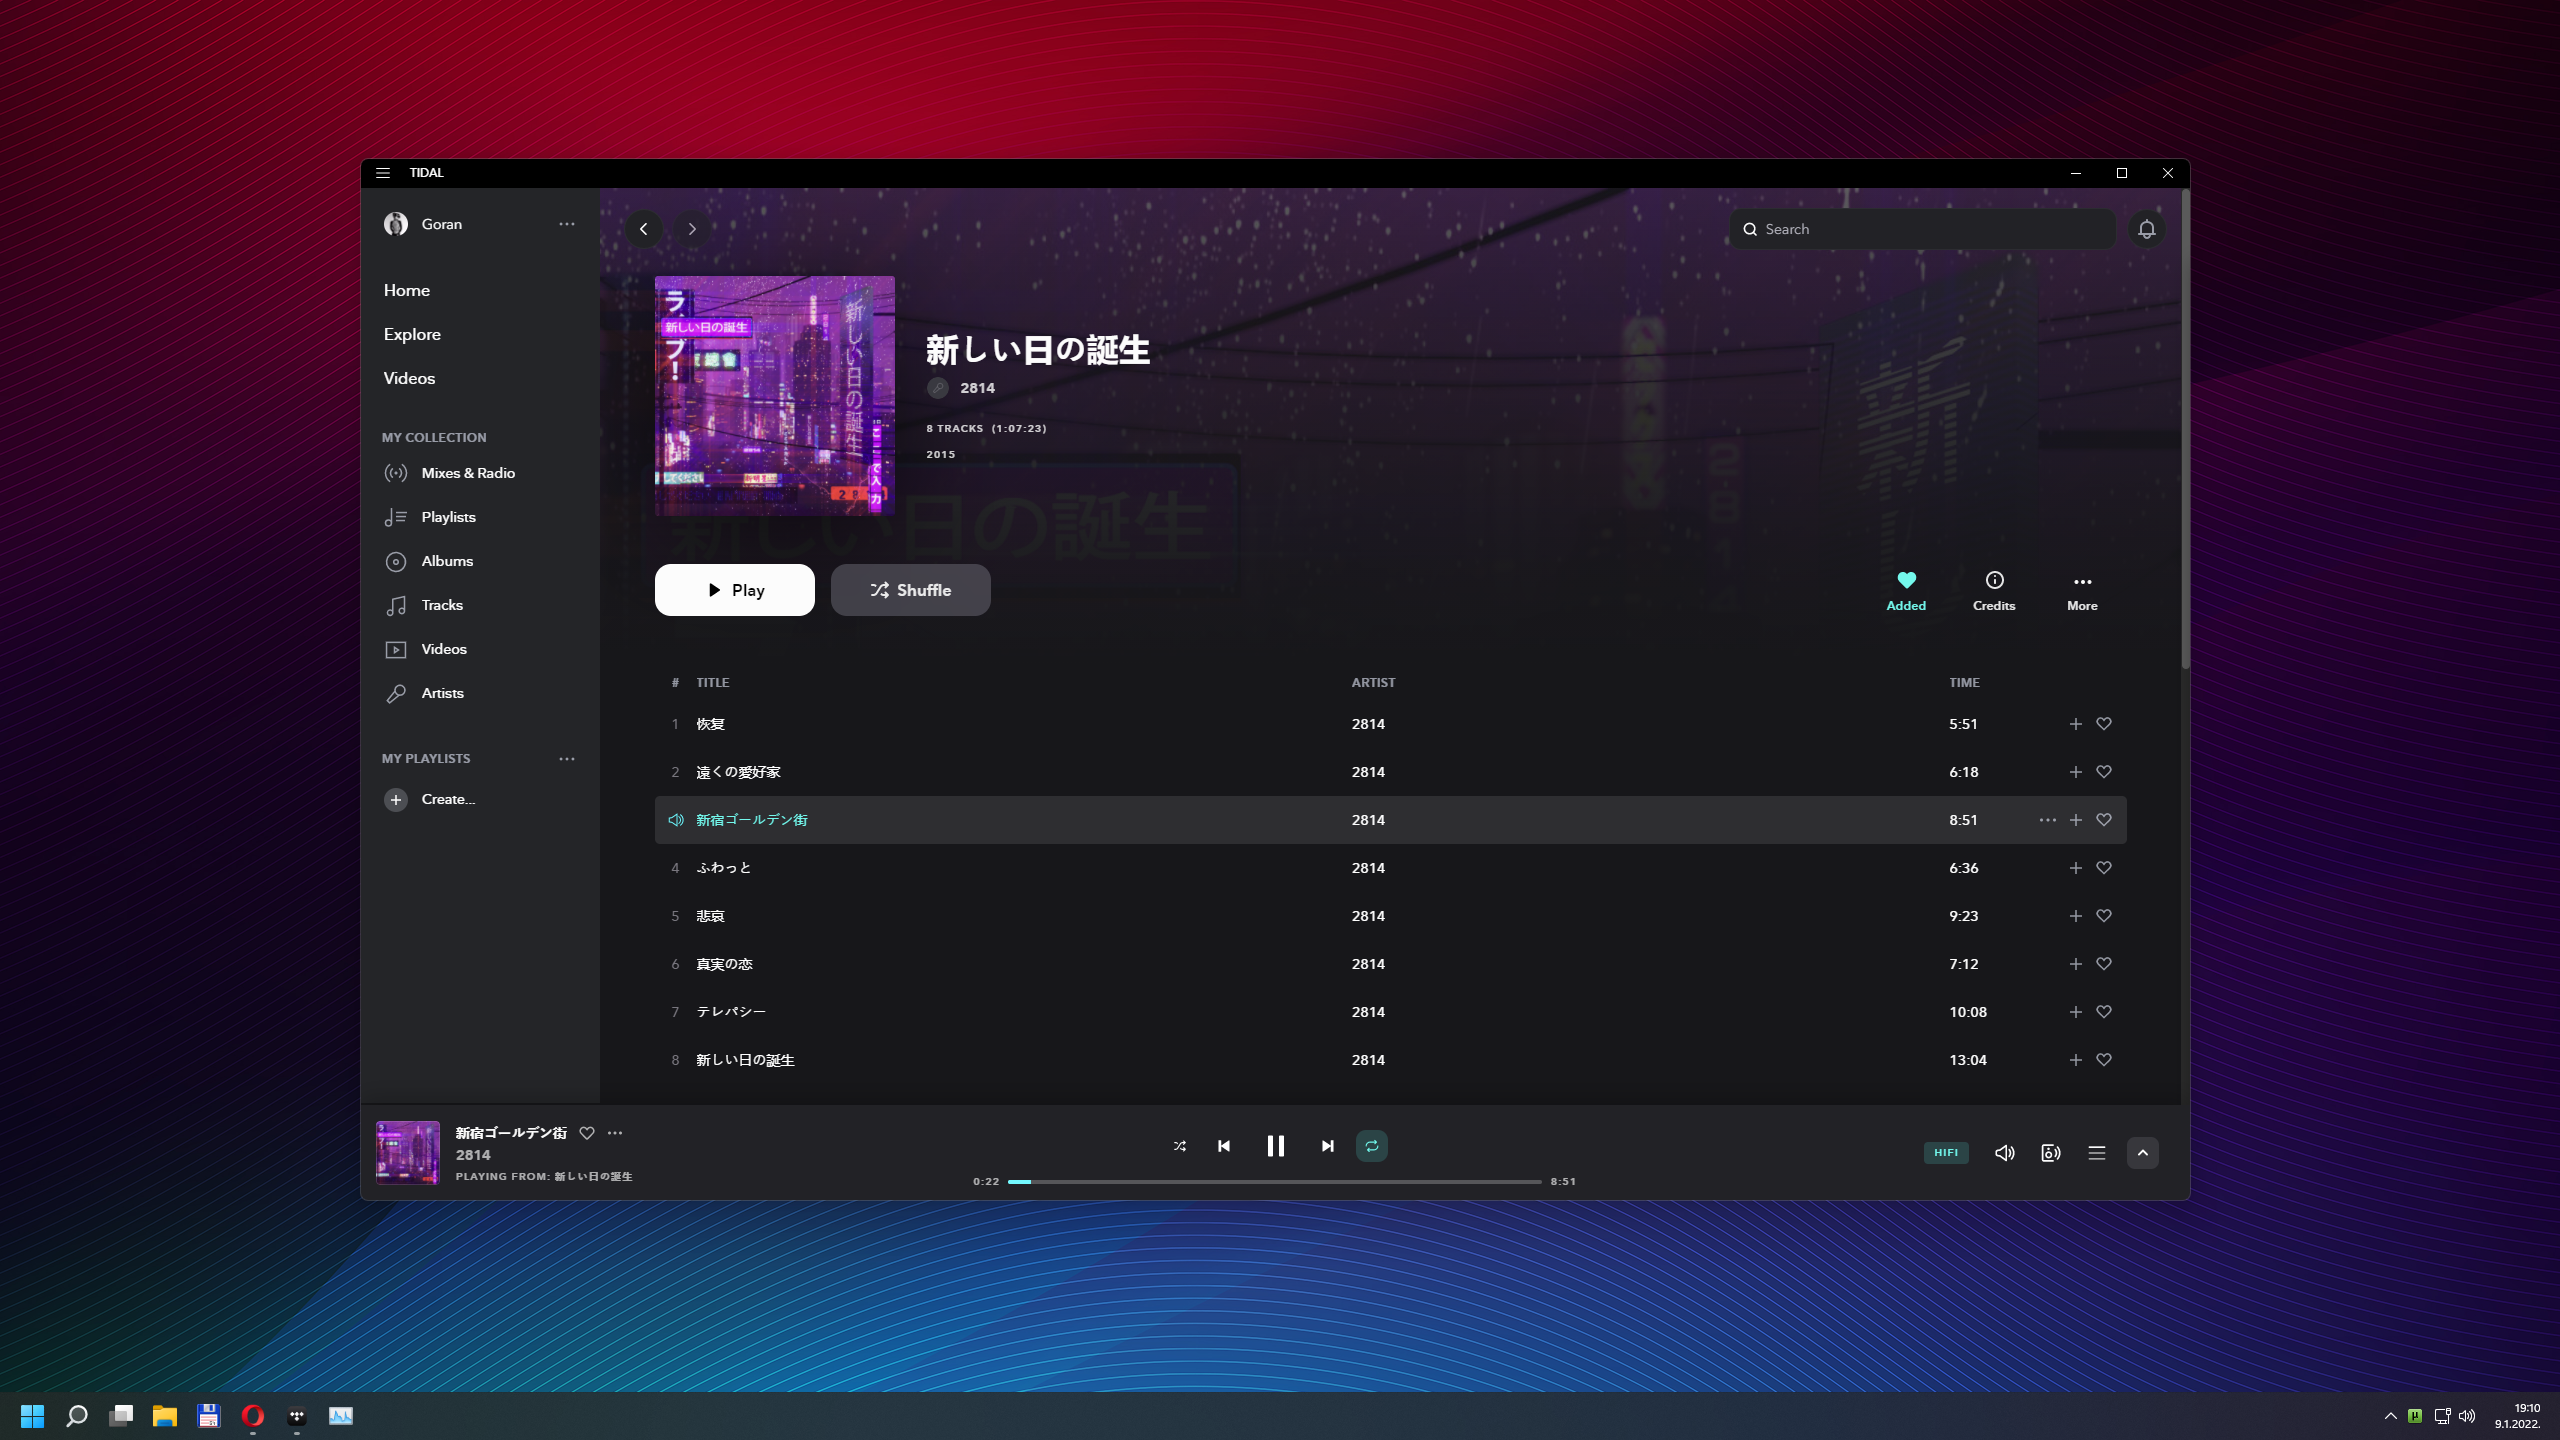Skip to the next track
Image resolution: width=2560 pixels, height=1440 pixels.
point(1328,1146)
